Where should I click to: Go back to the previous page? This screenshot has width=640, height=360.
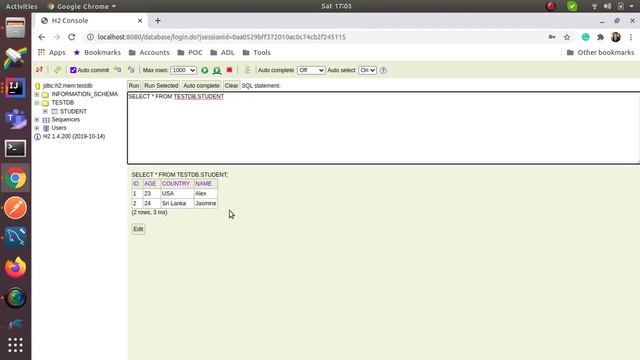pyautogui.click(x=42, y=37)
